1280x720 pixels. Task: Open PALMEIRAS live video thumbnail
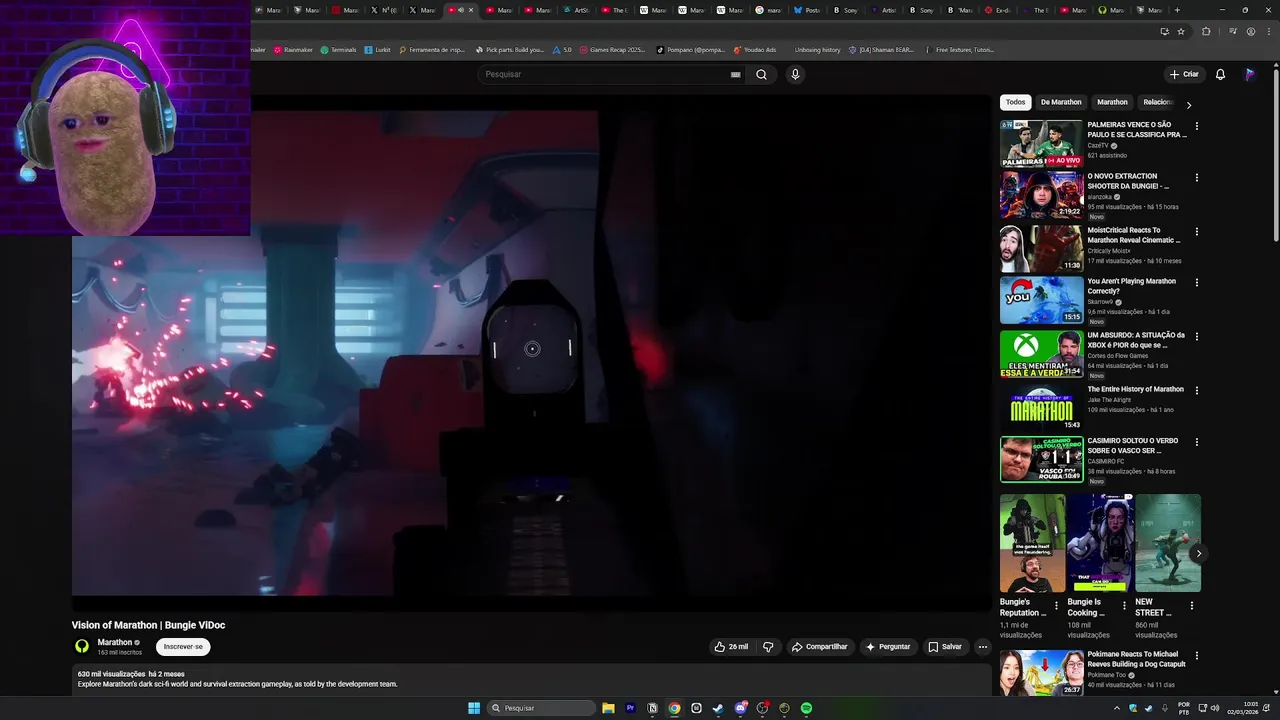[x=1041, y=143]
